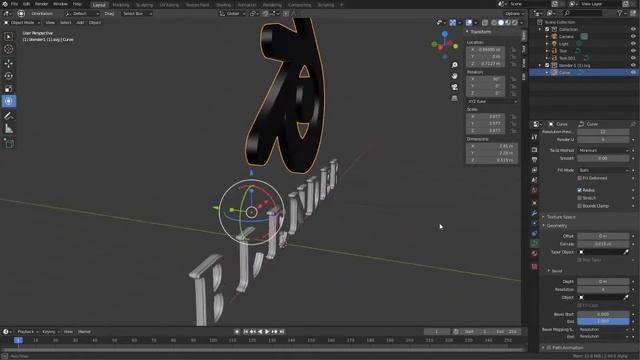Screen dimensions: 640x360
Task: Click the viewport pan hand icon
Action: [x=454, y=76]
